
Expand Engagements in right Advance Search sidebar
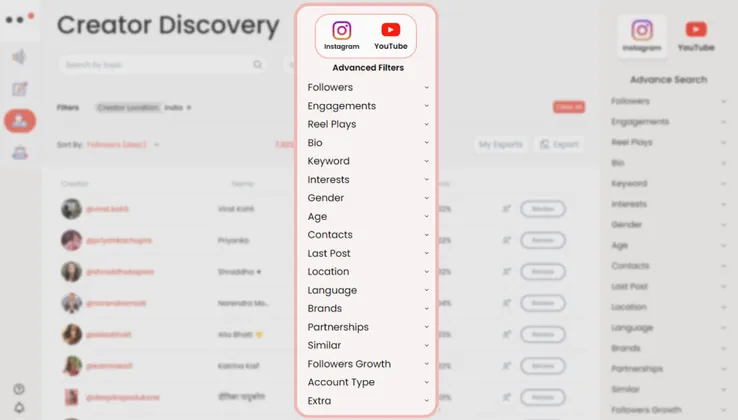tap(669, 122)
